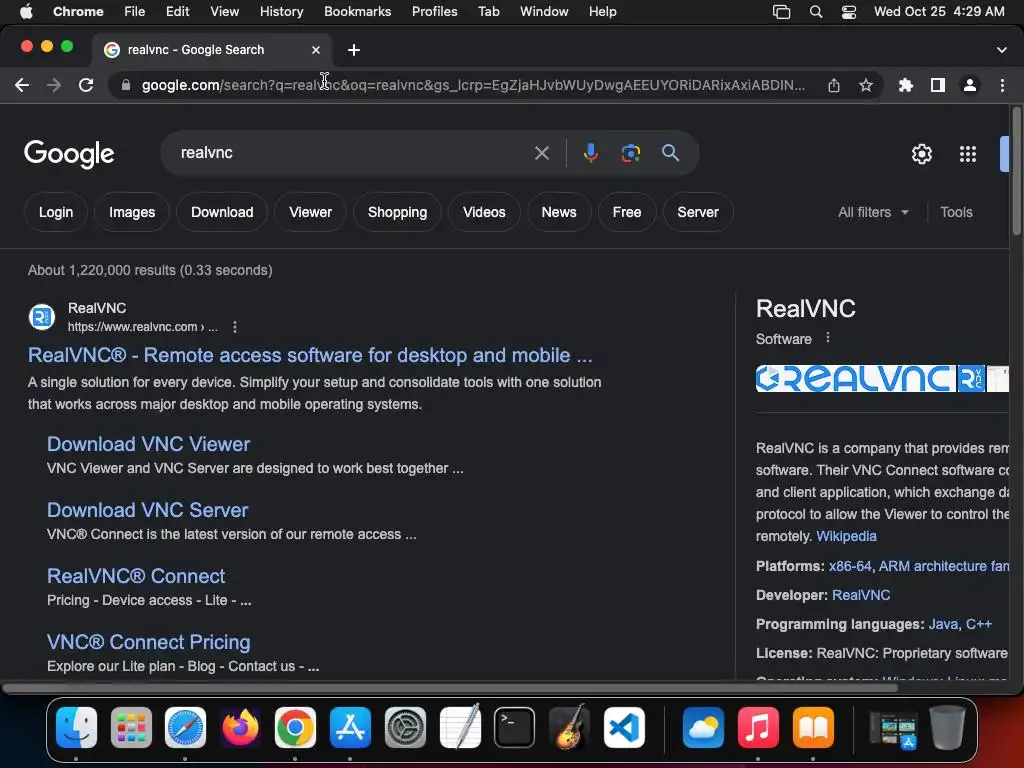Bookmark this page with the star icon
This screenshot has width=1024, height=768.
pyautogui.click(x=866, y=86)
